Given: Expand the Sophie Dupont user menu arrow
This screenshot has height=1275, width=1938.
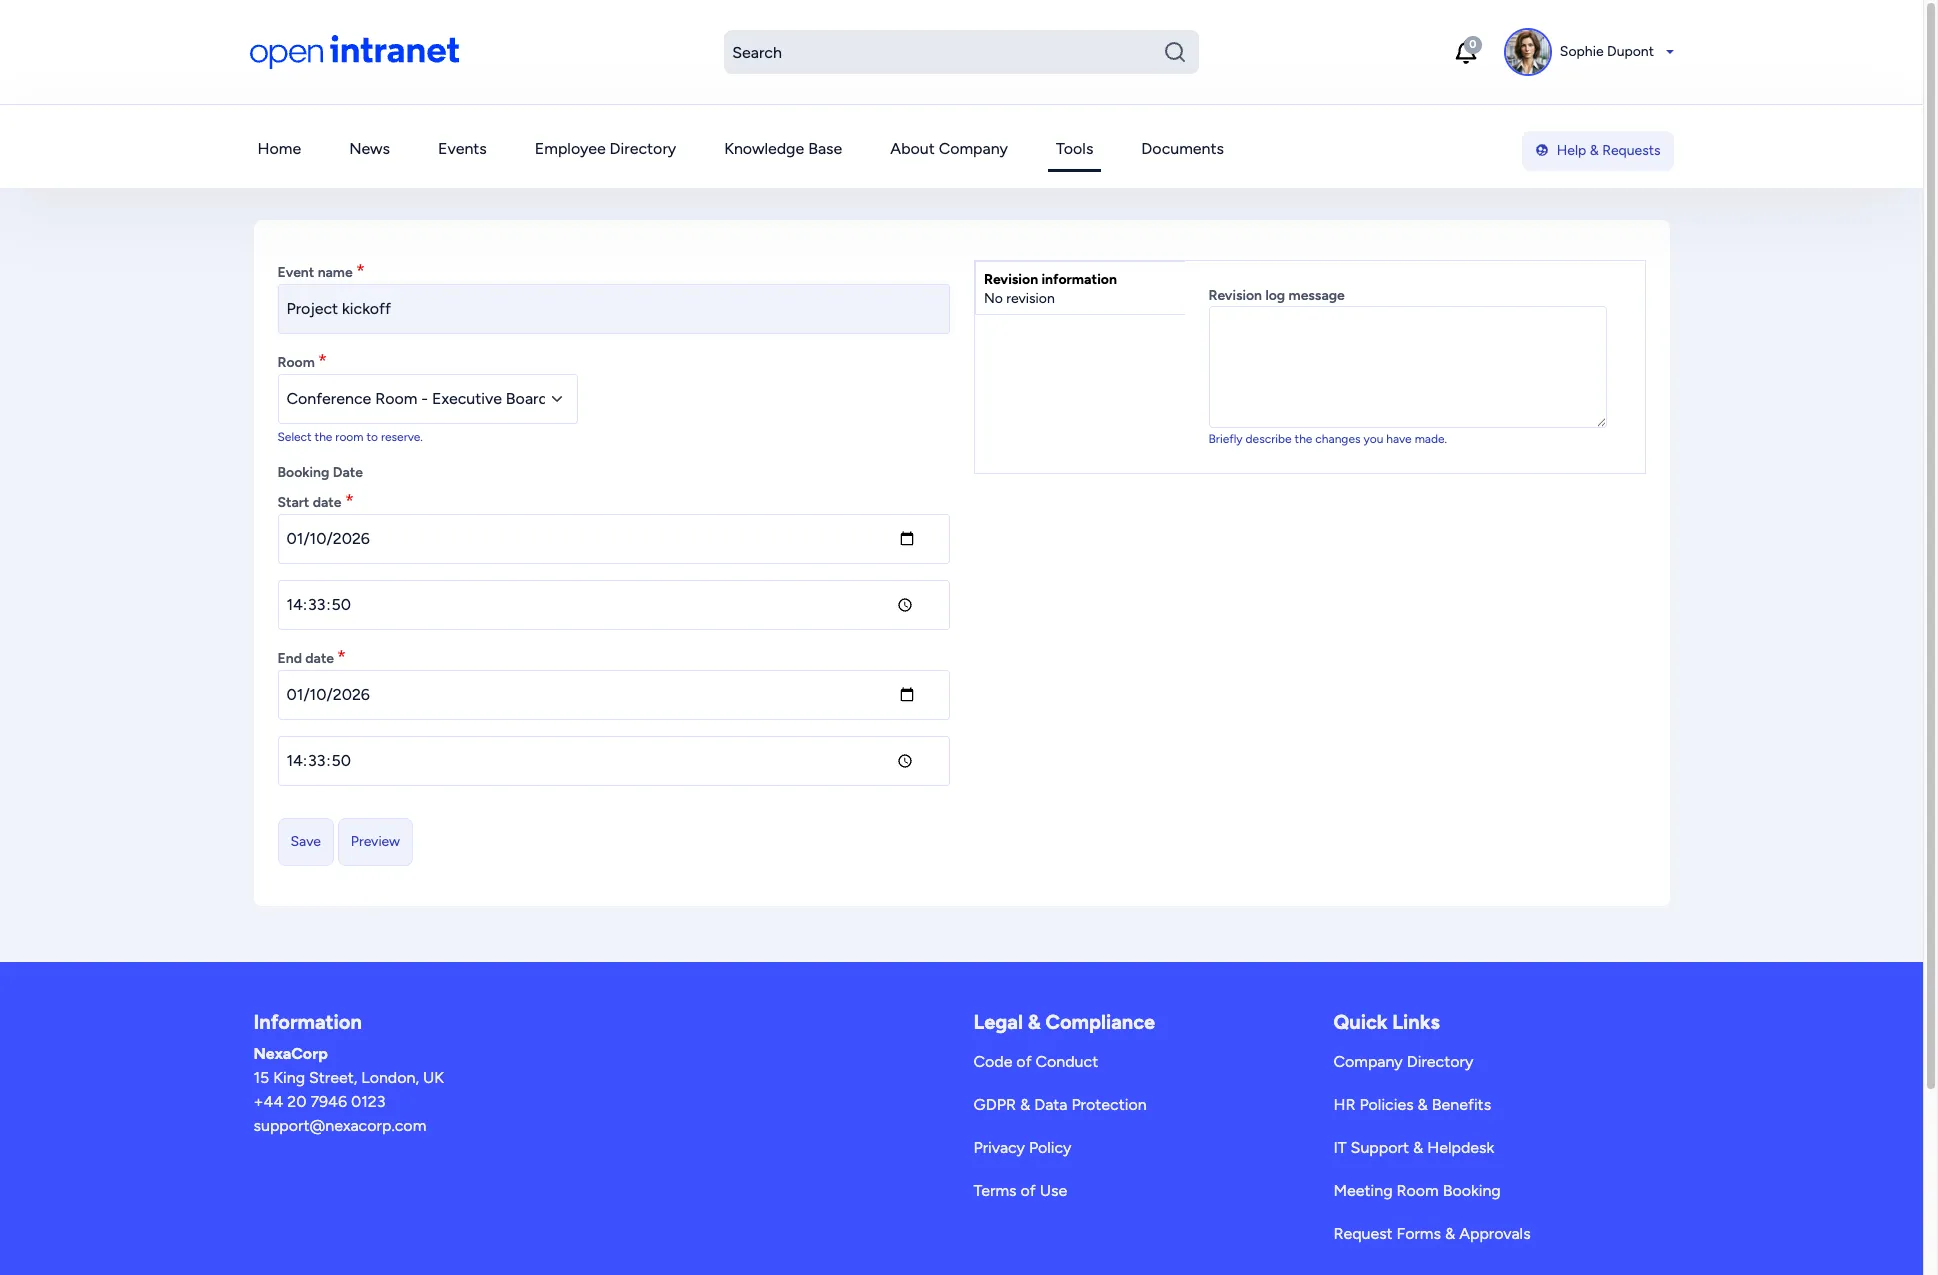Looking at the screenshot, I should [1669, 52].
